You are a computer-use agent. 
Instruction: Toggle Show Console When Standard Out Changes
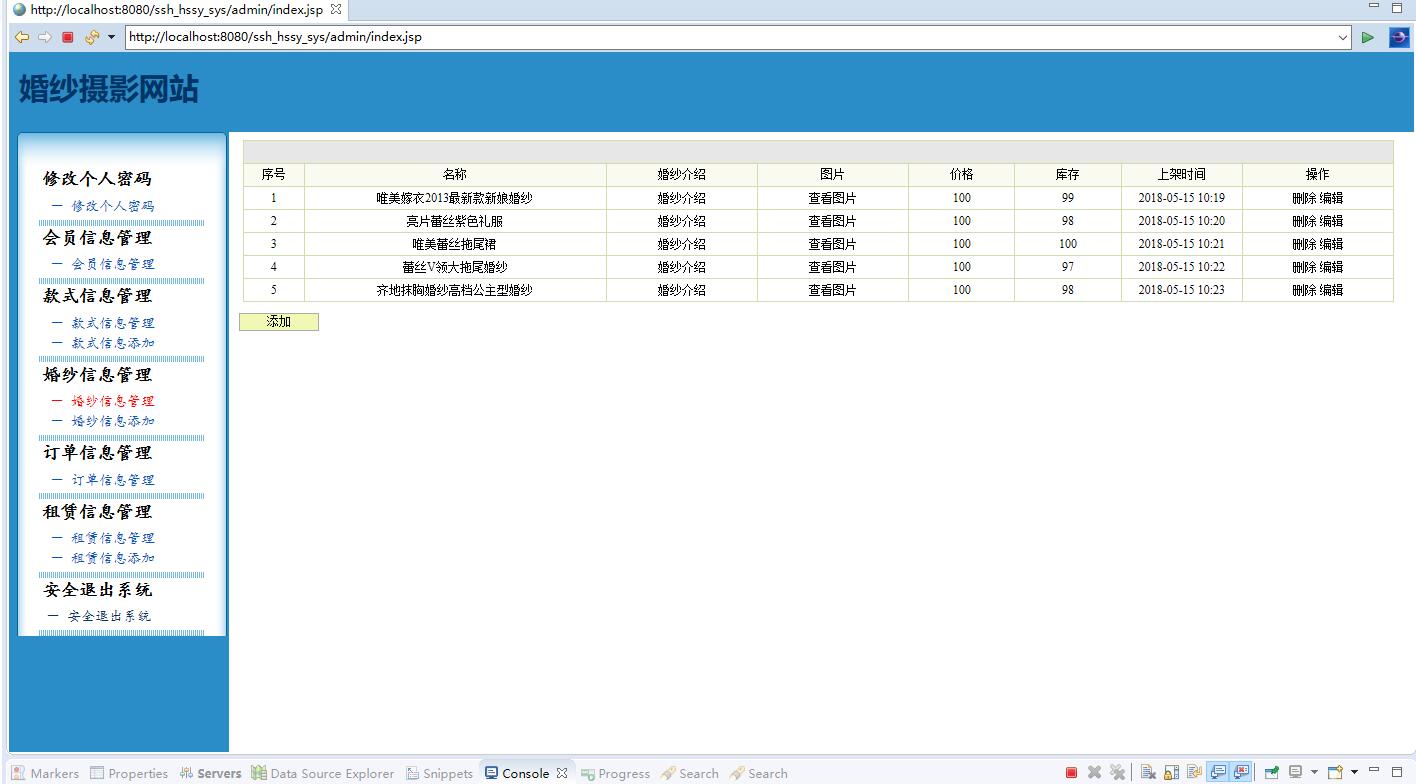pyautogui.click(x=1216, y=771)
